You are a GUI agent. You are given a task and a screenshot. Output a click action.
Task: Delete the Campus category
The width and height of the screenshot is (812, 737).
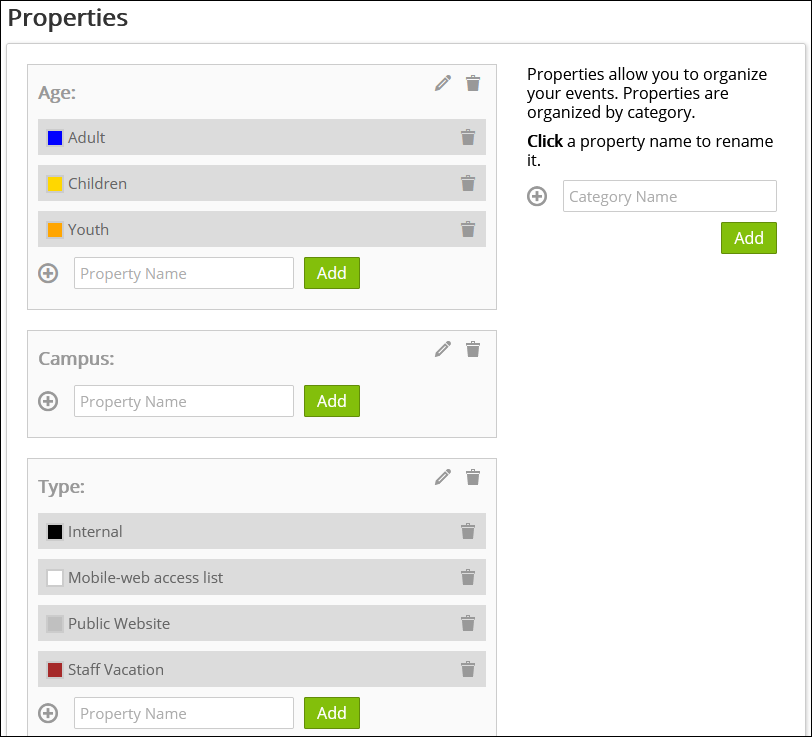pyautogui.click(x=473, y=349)
